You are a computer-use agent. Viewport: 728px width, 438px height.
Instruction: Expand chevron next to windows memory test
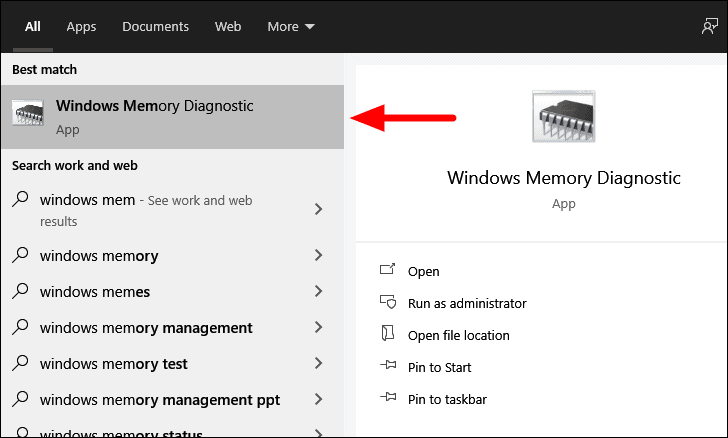point(318,363)
